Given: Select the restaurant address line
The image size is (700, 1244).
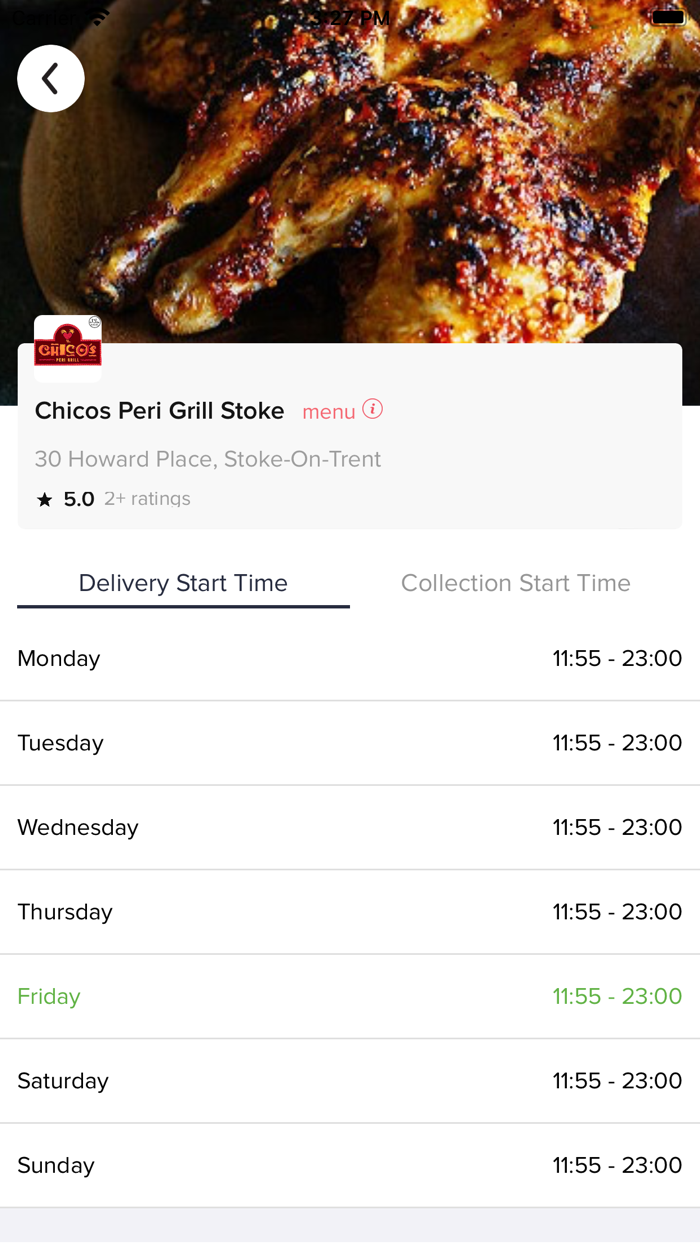Looking at the screenshot, I should (x=208, y=459).
